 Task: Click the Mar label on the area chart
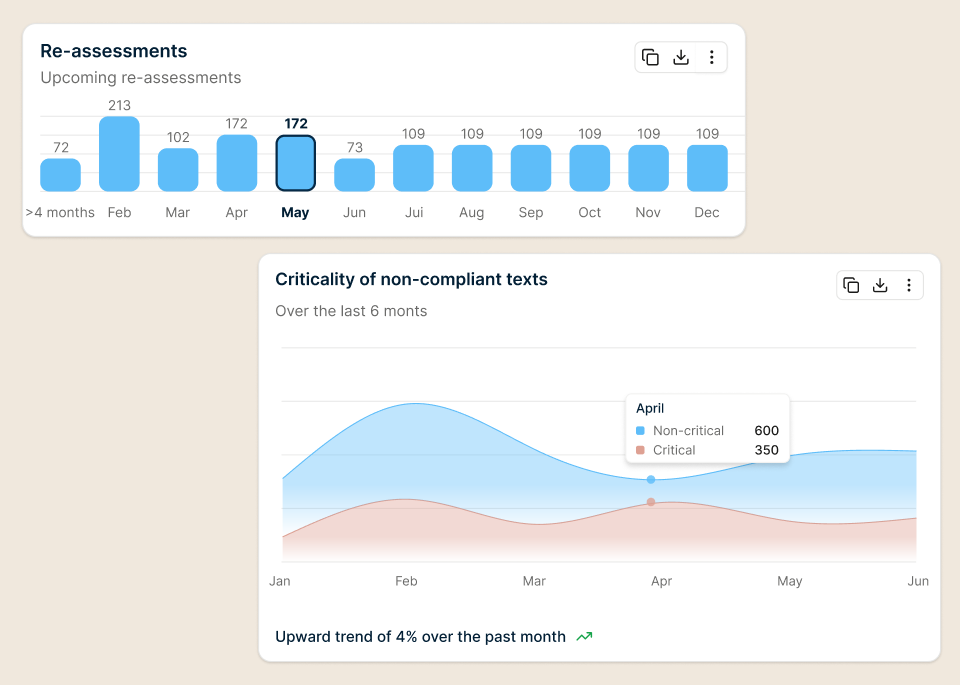click(534, 581)
